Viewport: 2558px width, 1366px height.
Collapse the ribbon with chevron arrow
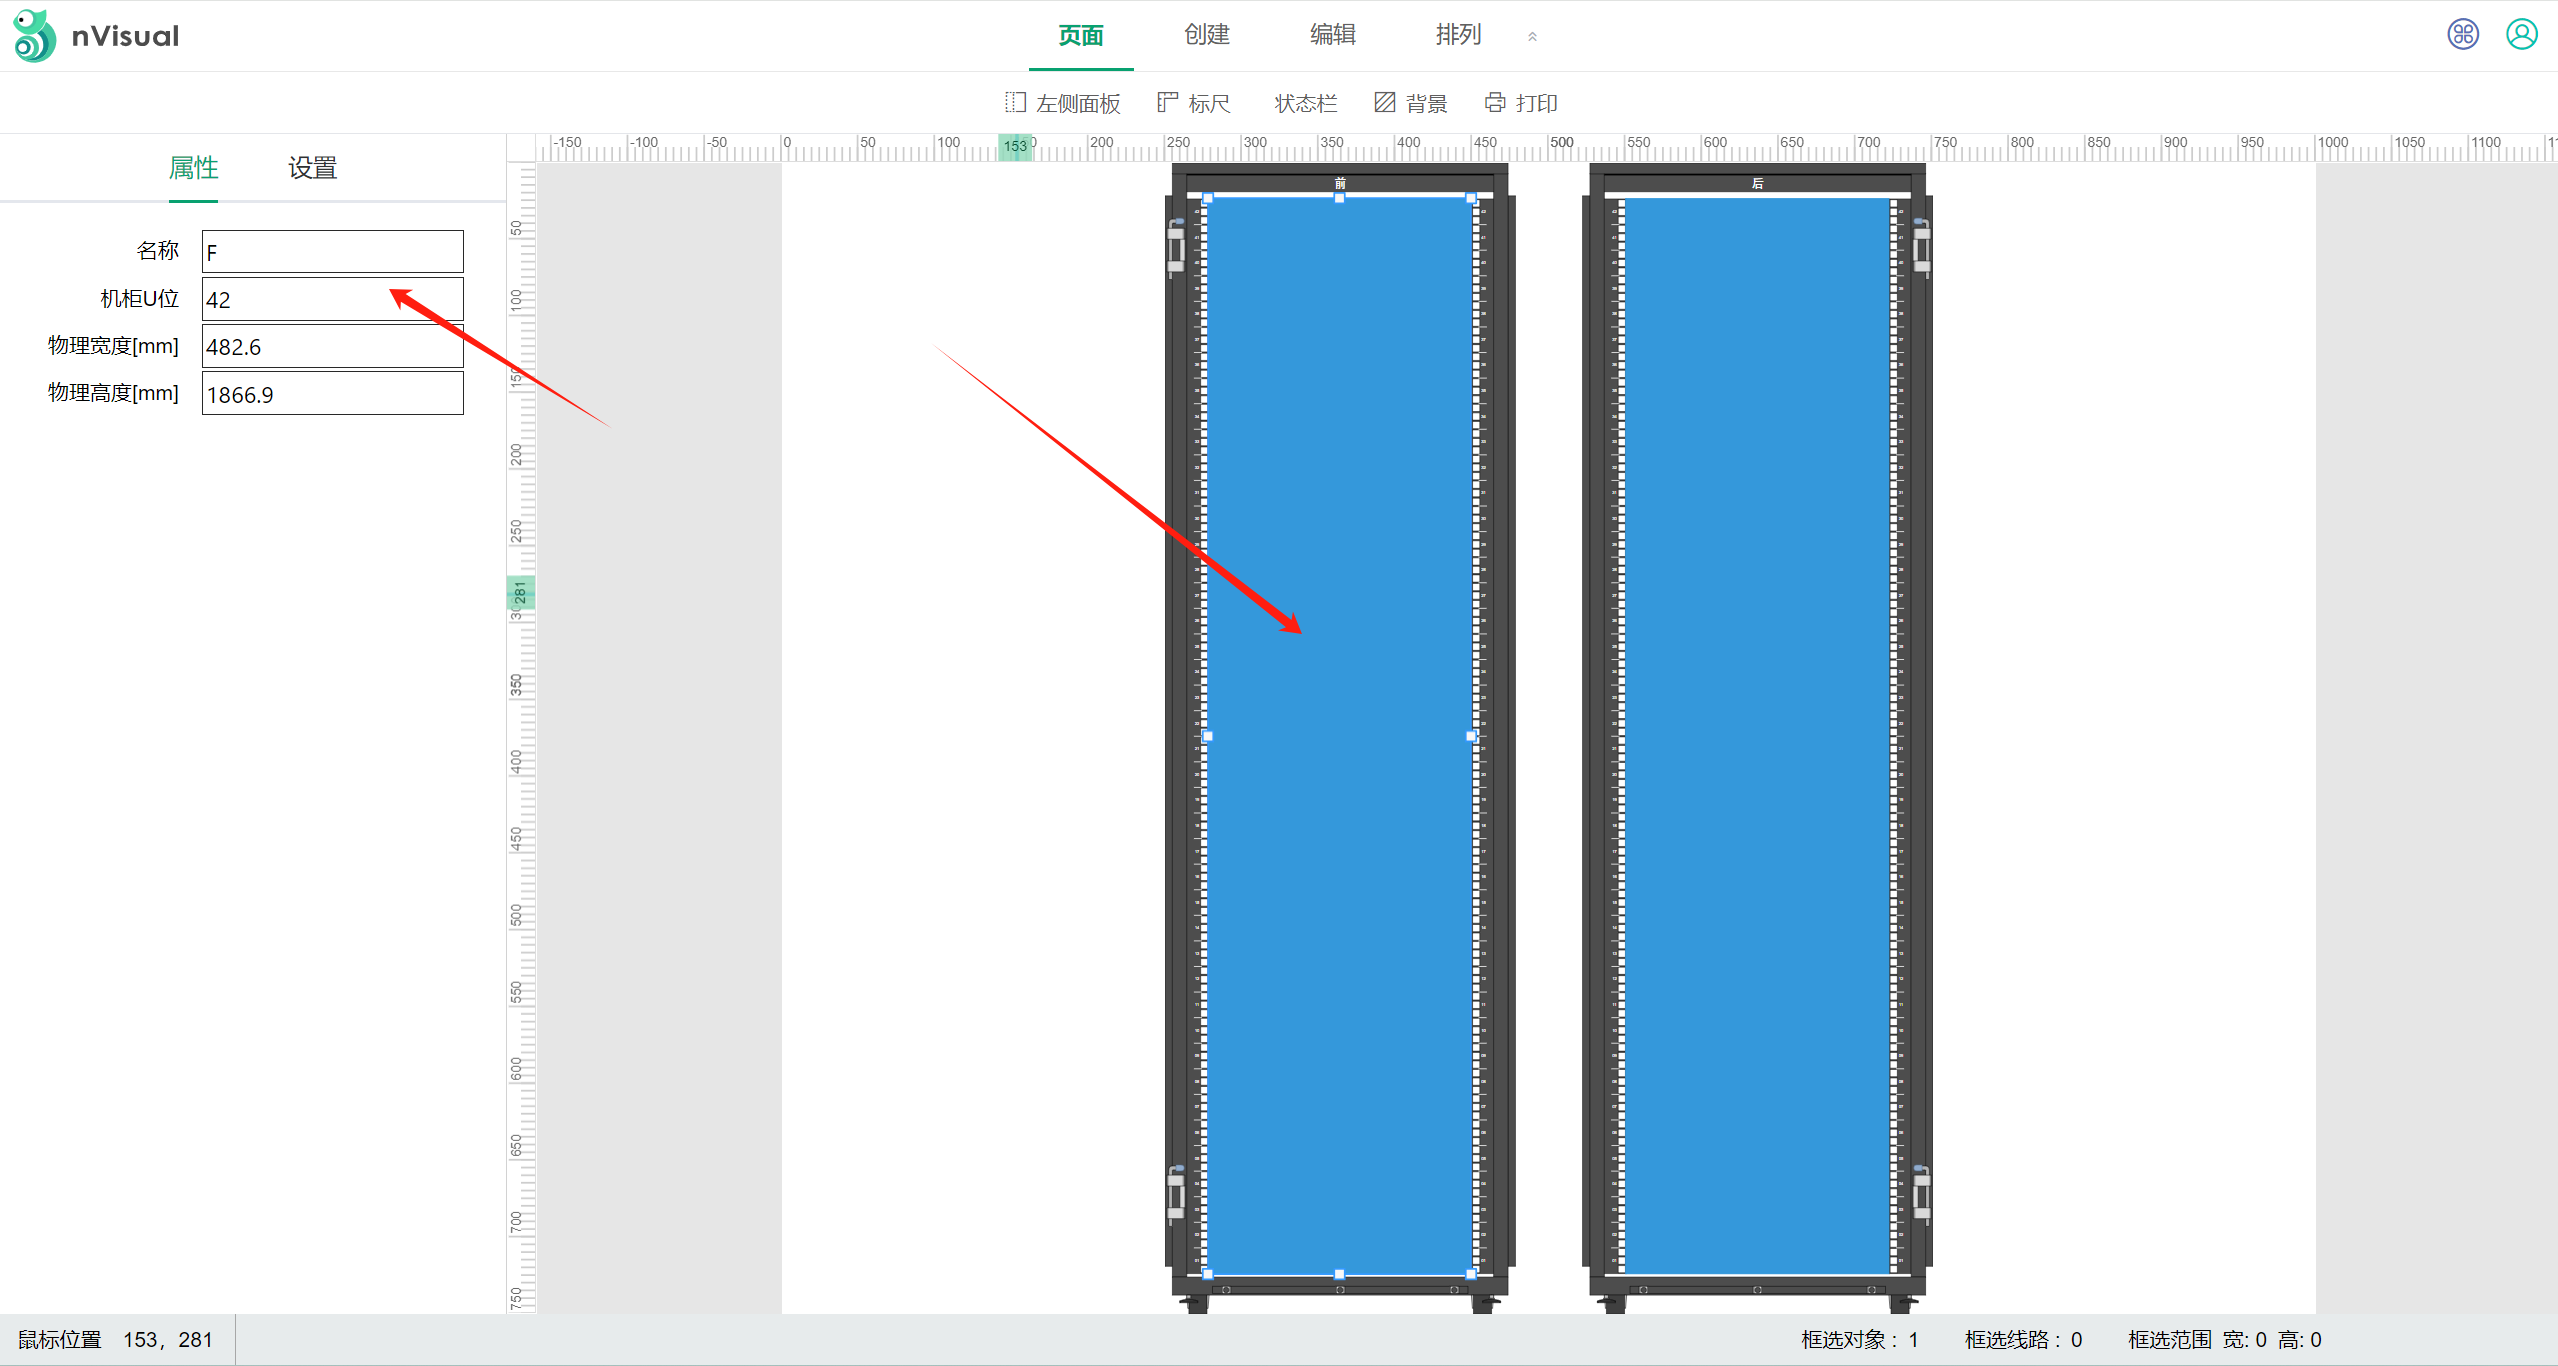tap(1532, 37)
